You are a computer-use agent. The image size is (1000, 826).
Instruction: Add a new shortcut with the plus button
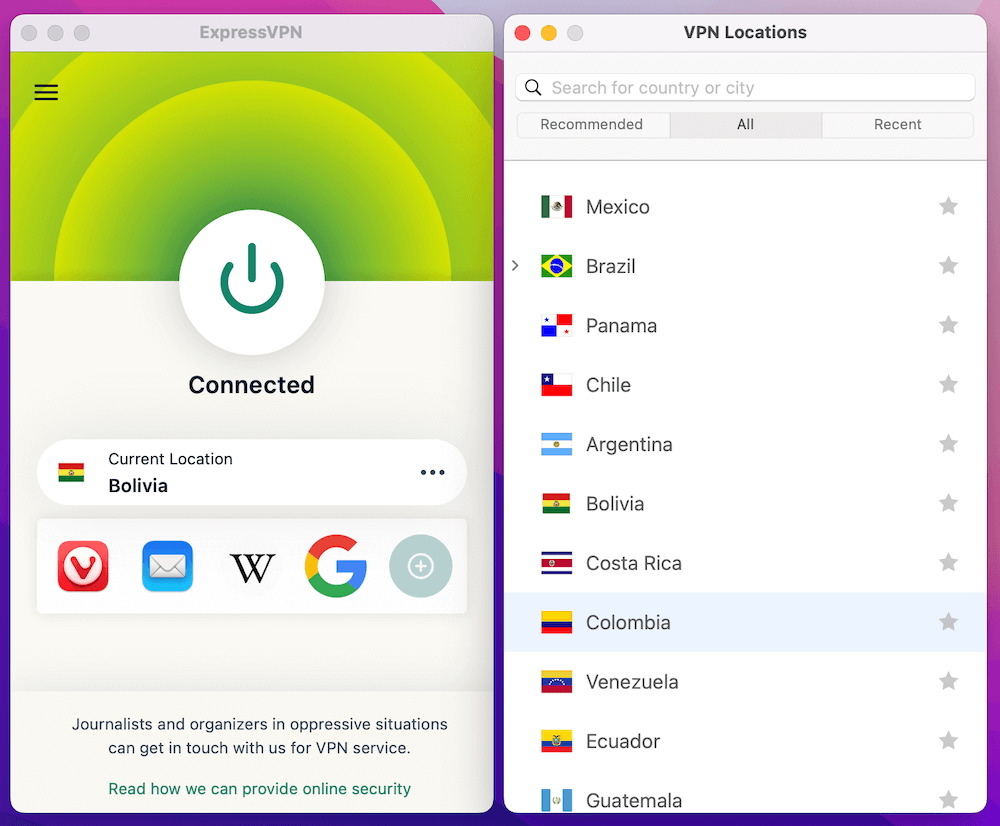(x=421, y=566)
